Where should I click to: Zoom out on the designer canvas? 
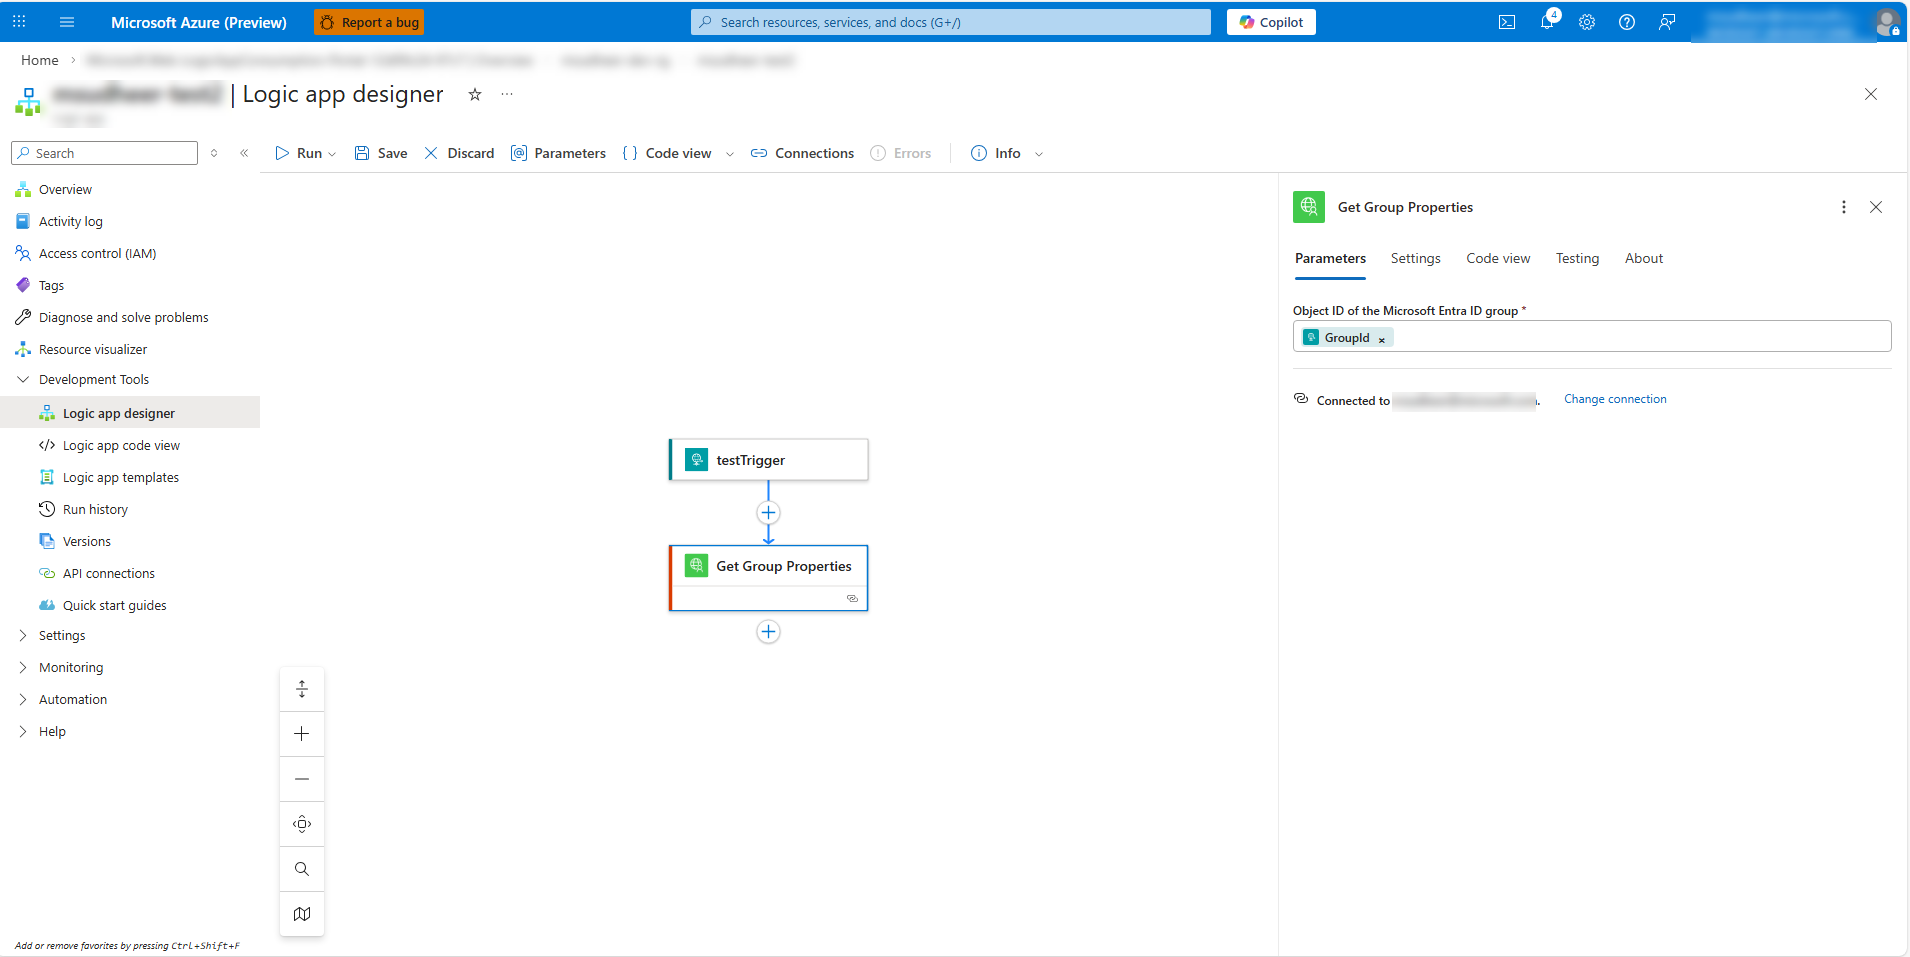302,779
